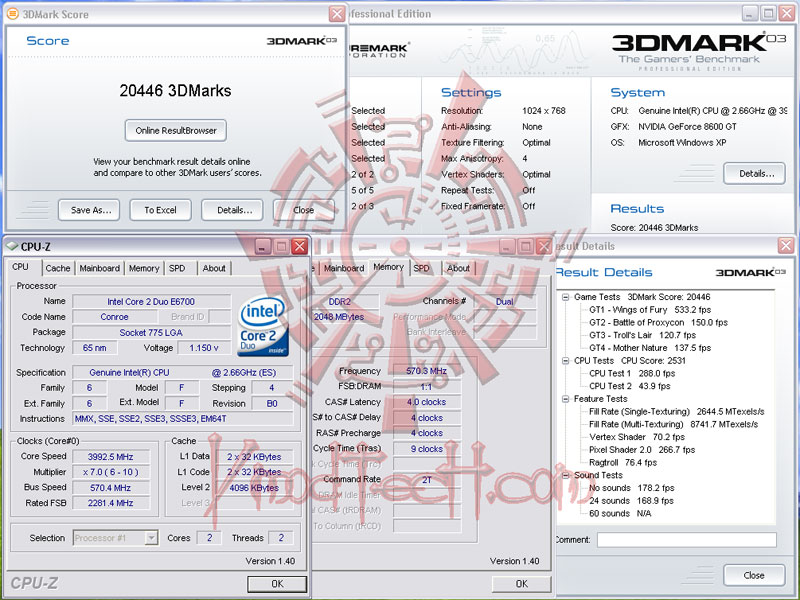Image resolution: width=800 pixels, height=600 pixels.
Task: Switch to CPU tab in front CPU-Z
Action: (x=20, y=267)
